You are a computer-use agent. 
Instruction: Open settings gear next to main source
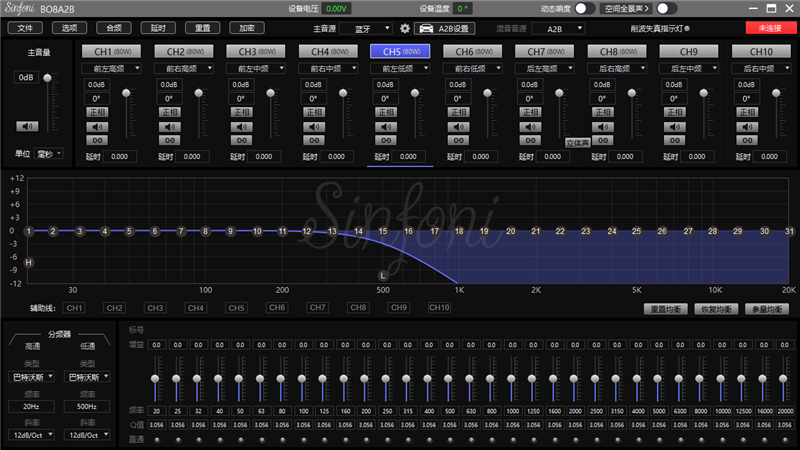(x=405, y=29)
